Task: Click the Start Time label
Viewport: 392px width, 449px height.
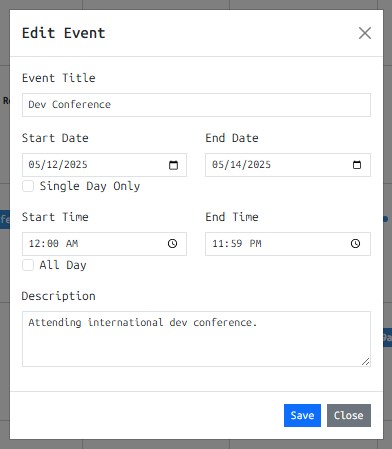Action: 55,217
